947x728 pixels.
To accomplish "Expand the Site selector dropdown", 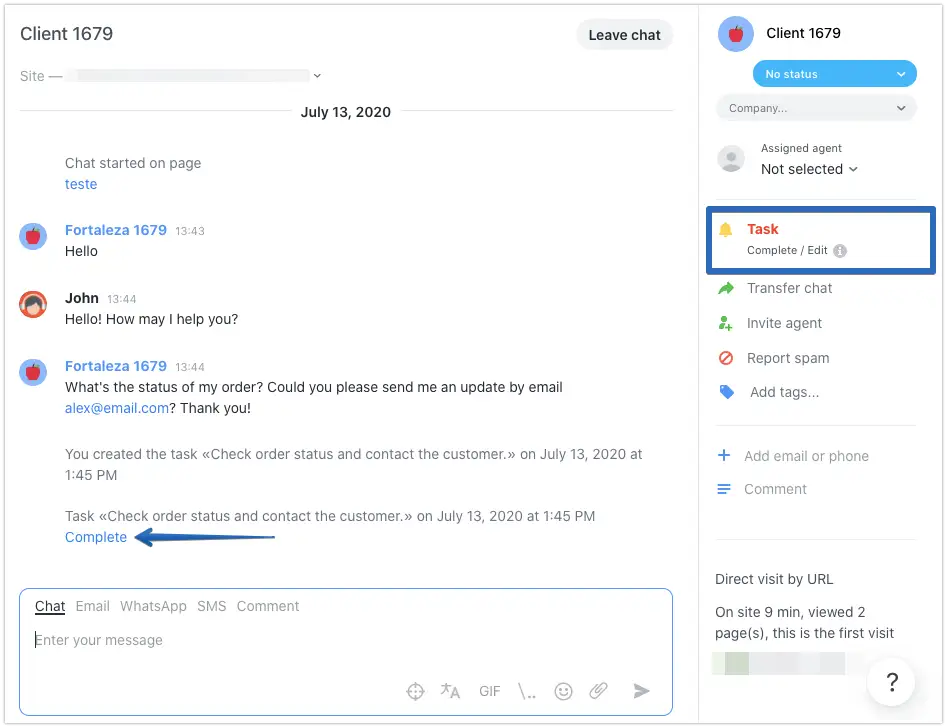I will 317,76.
